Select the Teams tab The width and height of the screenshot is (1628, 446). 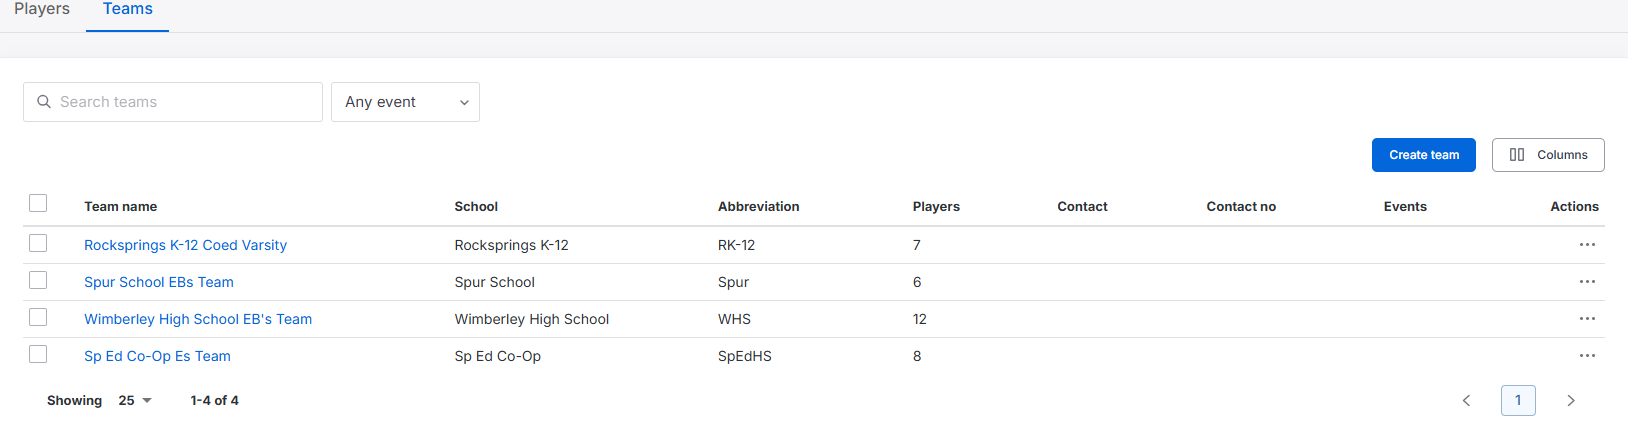[128, 10]
